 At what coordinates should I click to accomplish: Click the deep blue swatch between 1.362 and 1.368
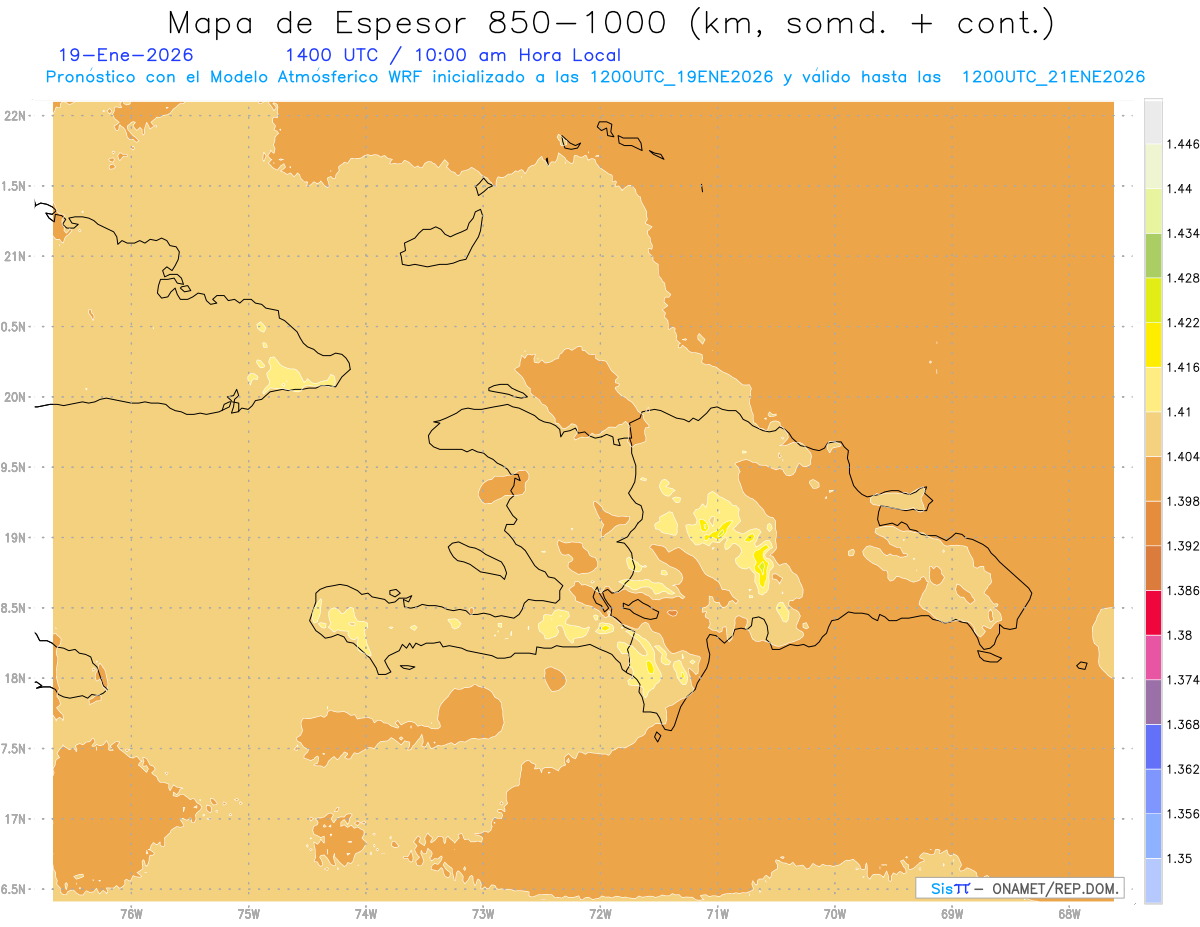1153,747
